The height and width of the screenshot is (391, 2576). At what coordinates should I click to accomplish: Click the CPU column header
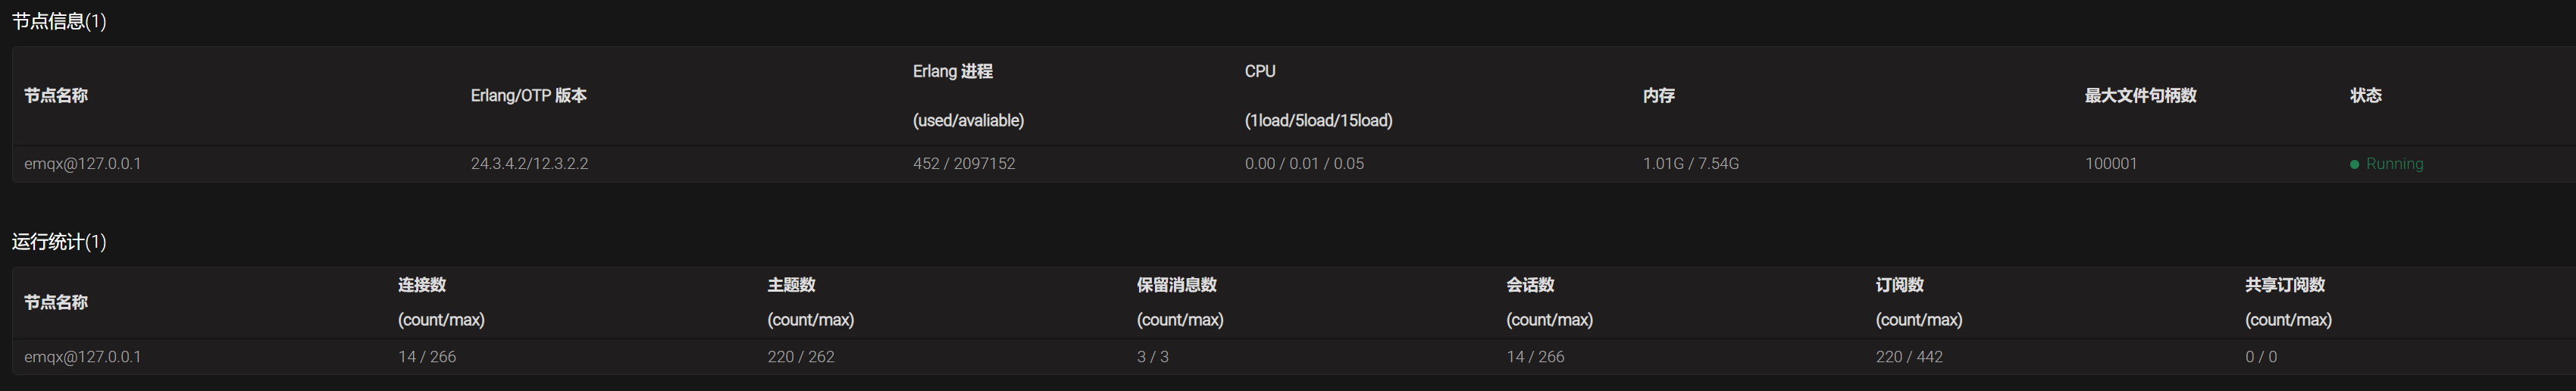point(1260,72)
